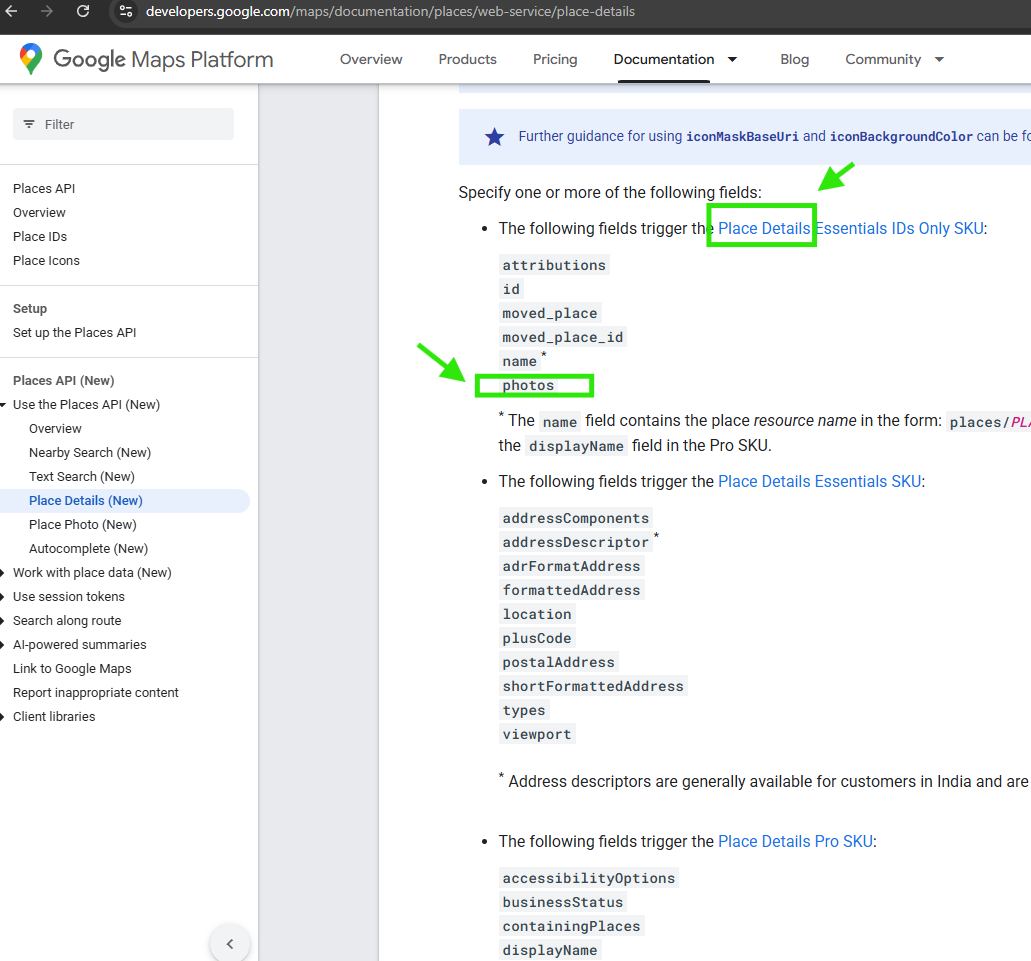Collapse Use the Places API (New) section
Image resolution: width=1031 pixels, height=961 pixels.
(4, 405)
